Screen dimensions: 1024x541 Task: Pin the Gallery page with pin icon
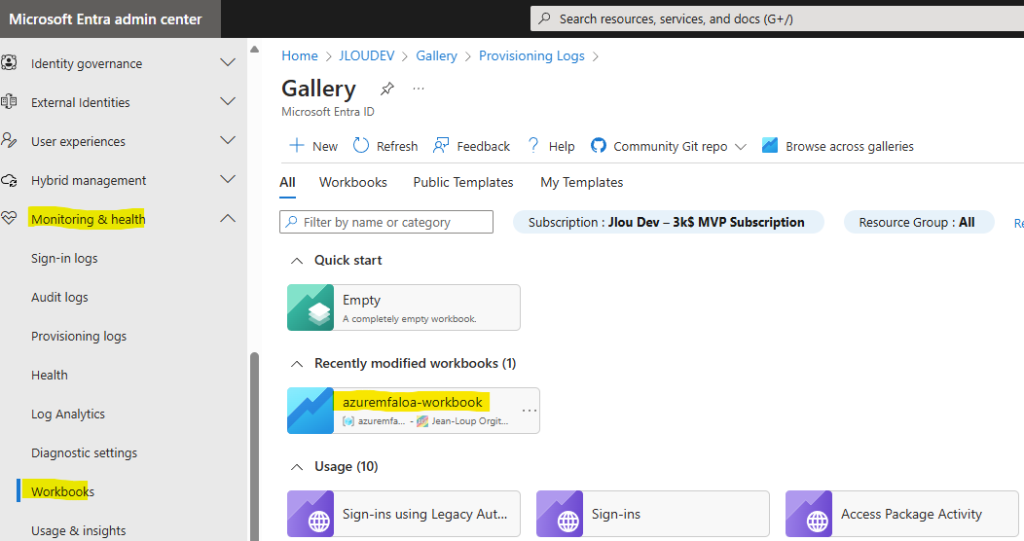(387, 88)
